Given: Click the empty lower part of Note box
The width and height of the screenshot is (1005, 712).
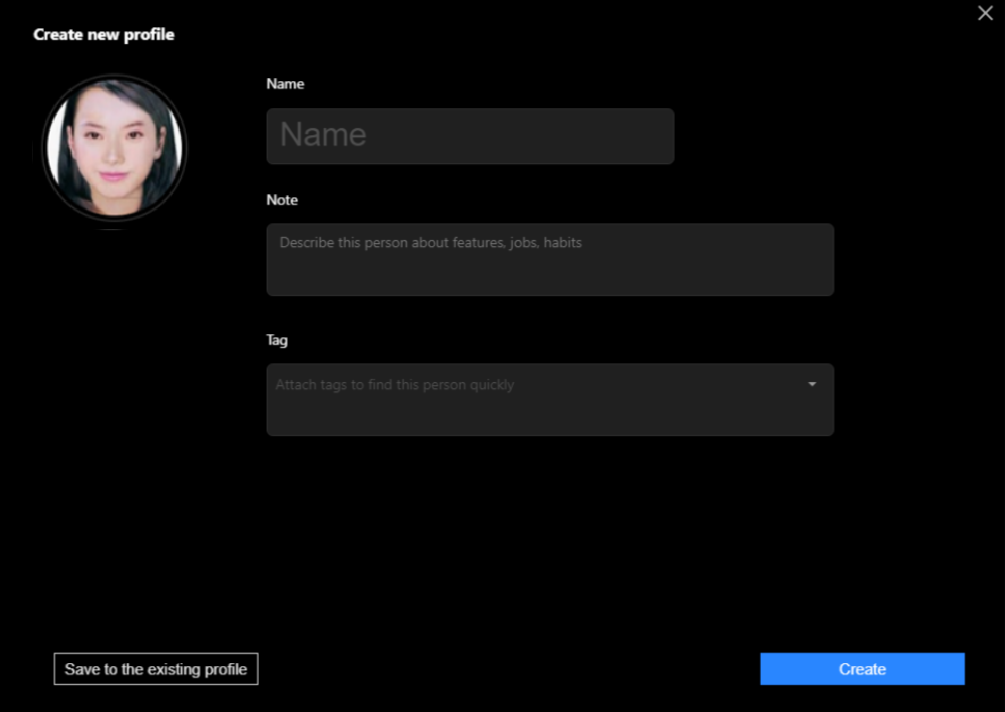Looking at the screenshot, I should (x=549, y=278).
